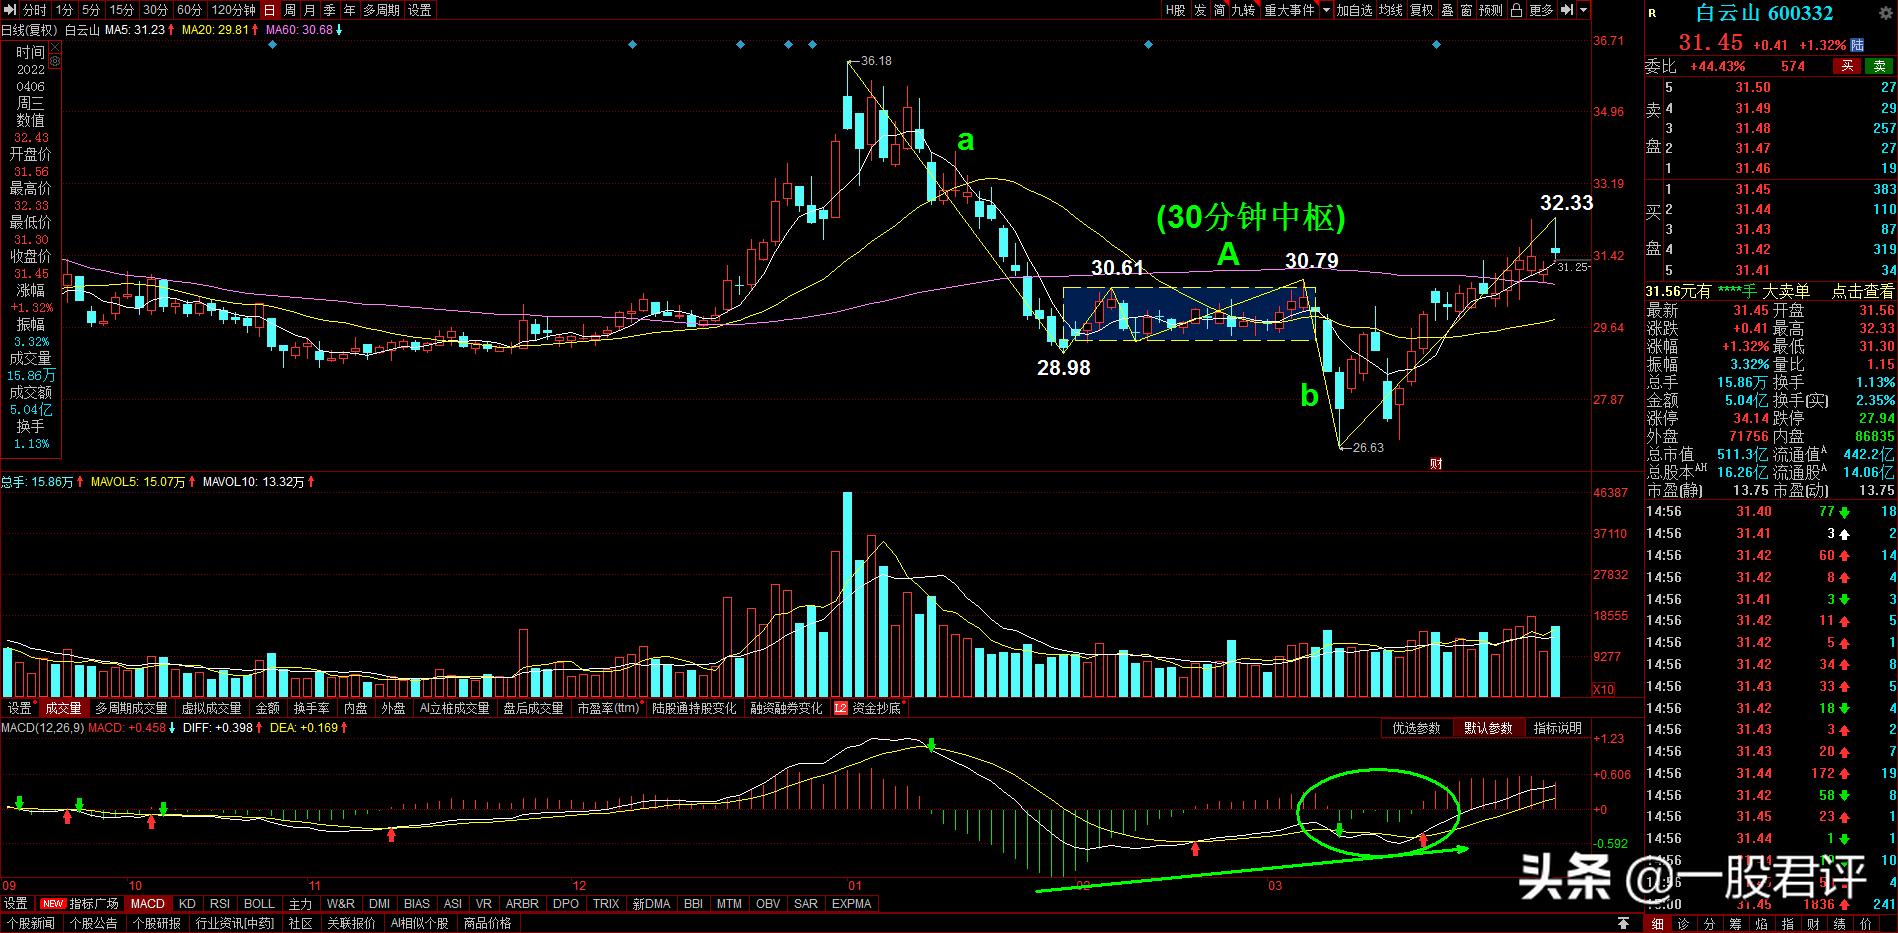The width and height of the screenshot is (1898, 933).
Task: Toggle 预测 forecast in the toolbar
Action: pyautogui.click(x=1491, y=10)
